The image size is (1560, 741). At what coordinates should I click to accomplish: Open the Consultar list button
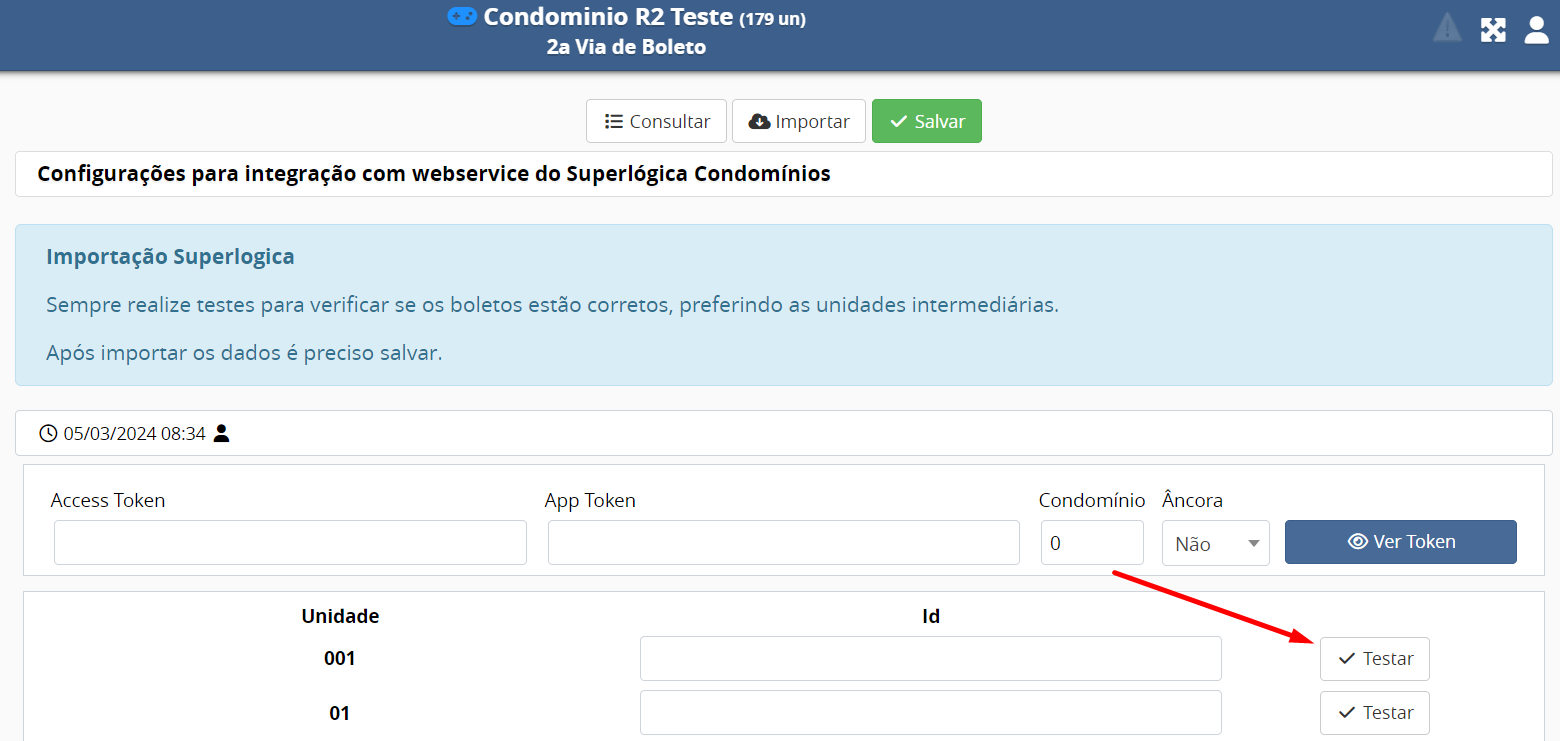click(656, 121)
